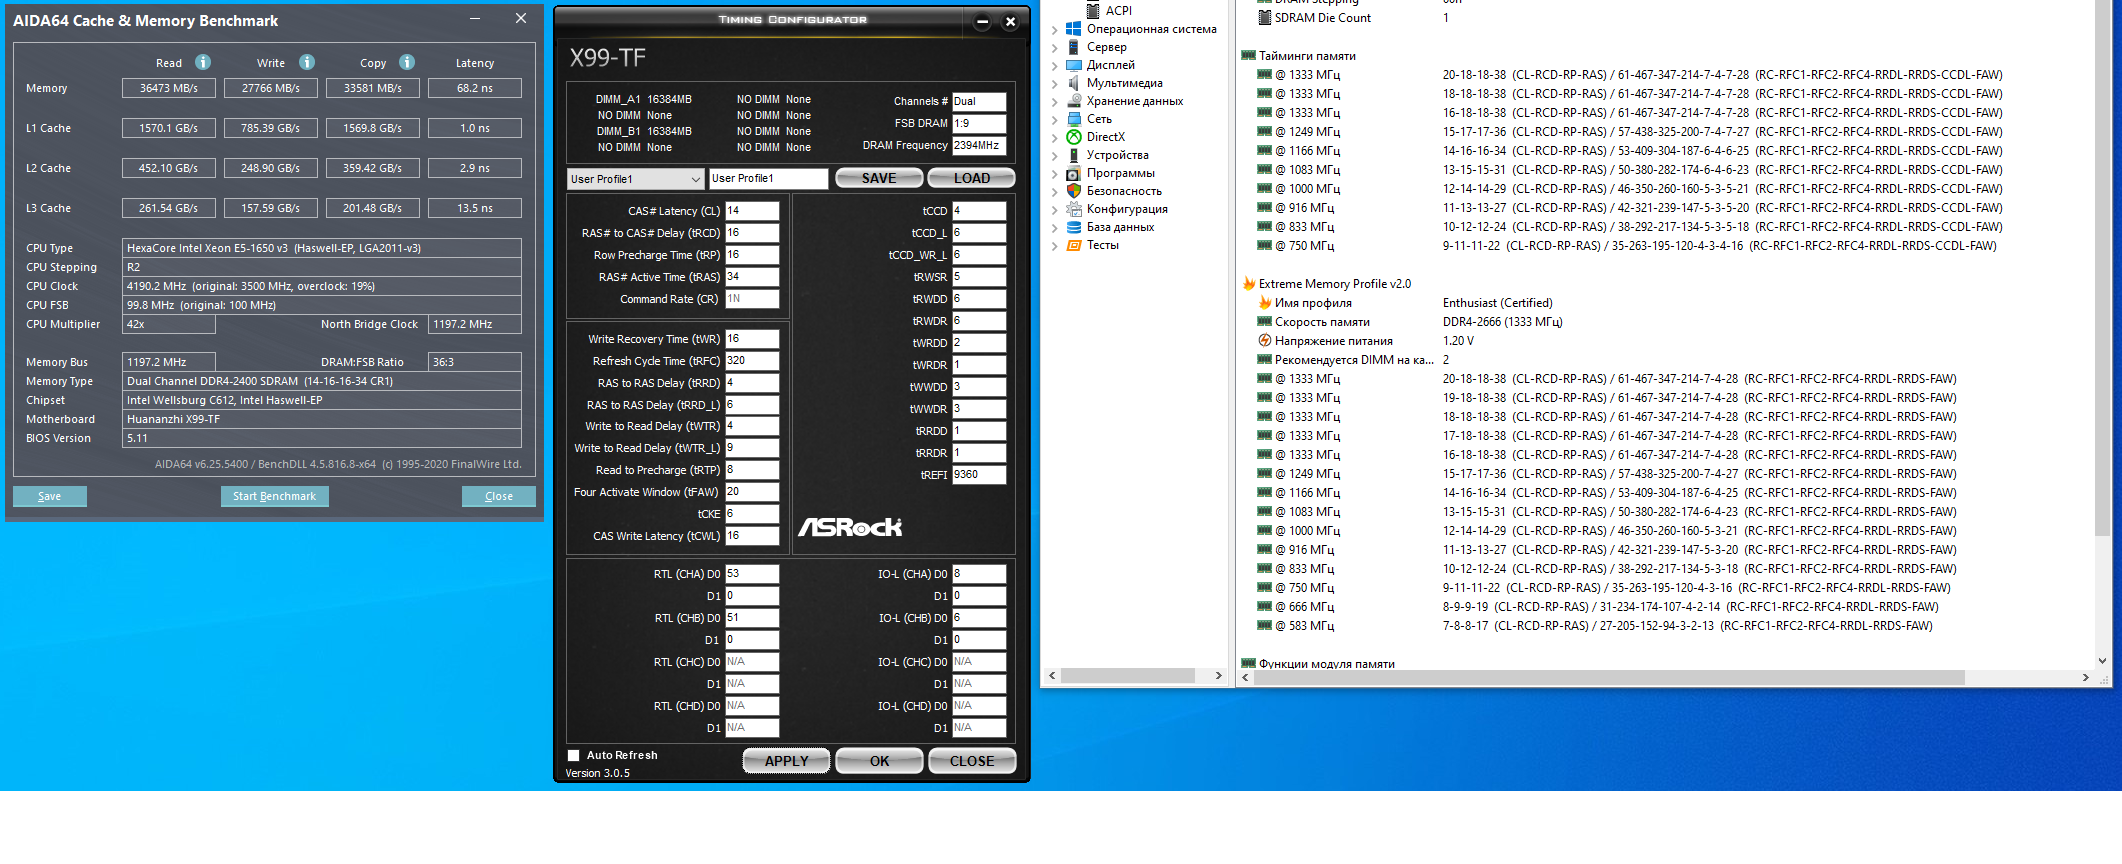Expand the Безопасность tree node
Viewport: 2122px width, 864px height.
click(1054, 192)
